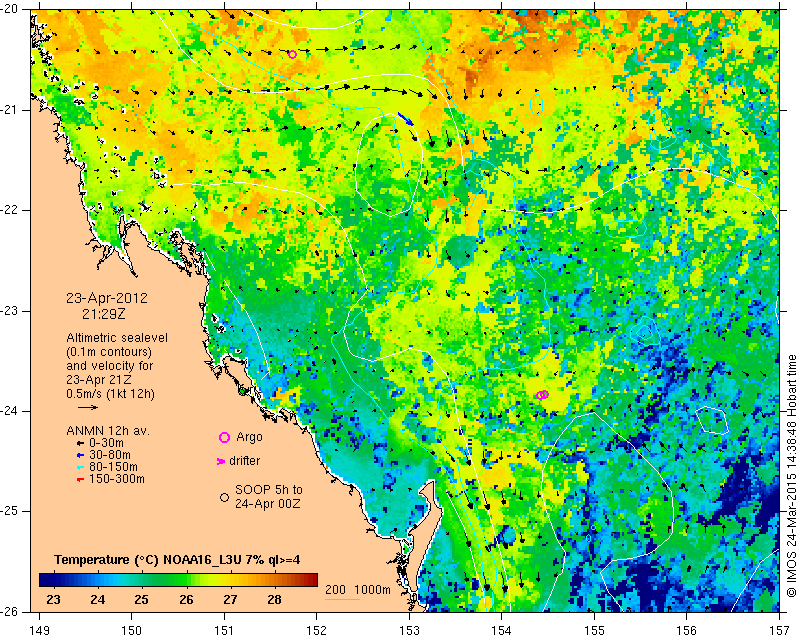Click the blue 30-80m arrow legend symbol
The image size is (800, 640).
click(80, 455)
